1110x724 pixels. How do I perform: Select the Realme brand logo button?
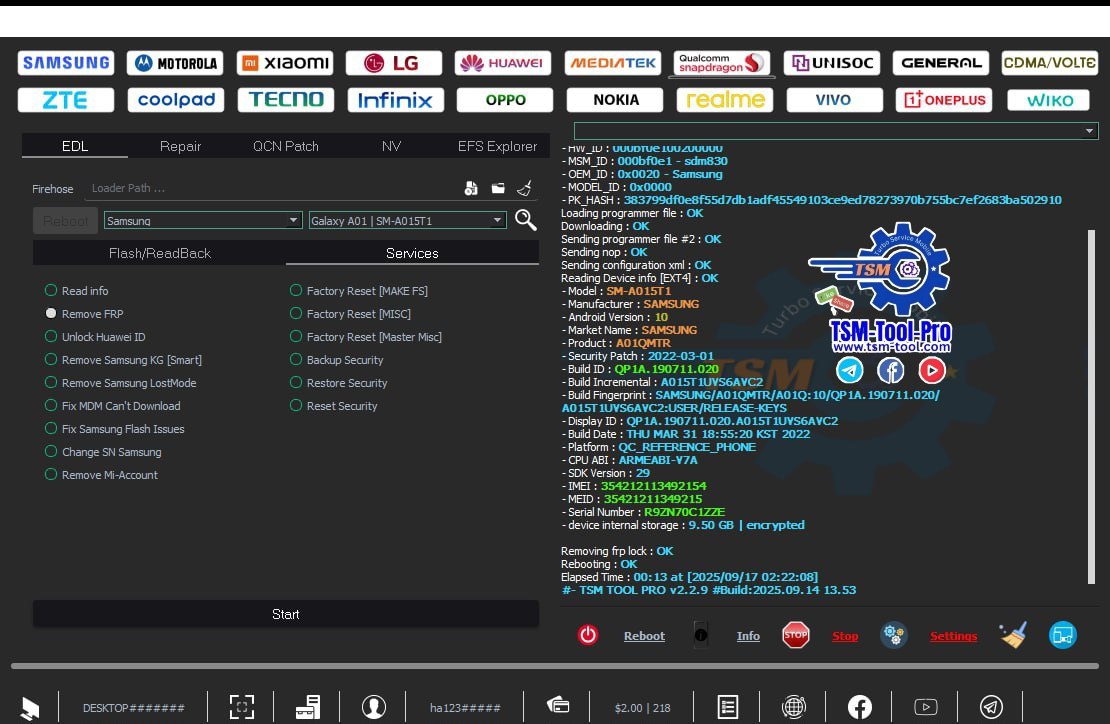pyautogui.click(x=725, y=100)
